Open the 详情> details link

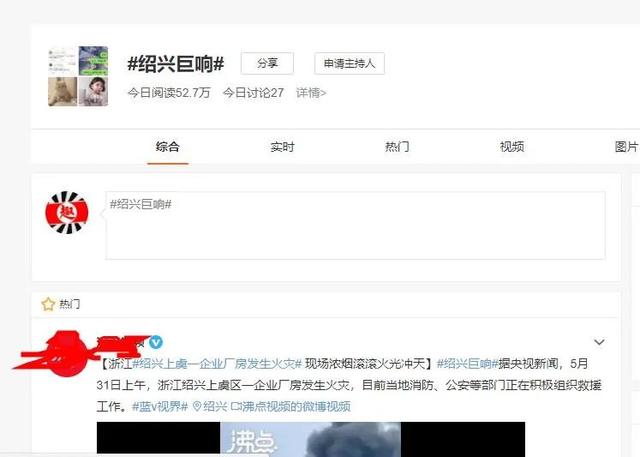[311, 93]
